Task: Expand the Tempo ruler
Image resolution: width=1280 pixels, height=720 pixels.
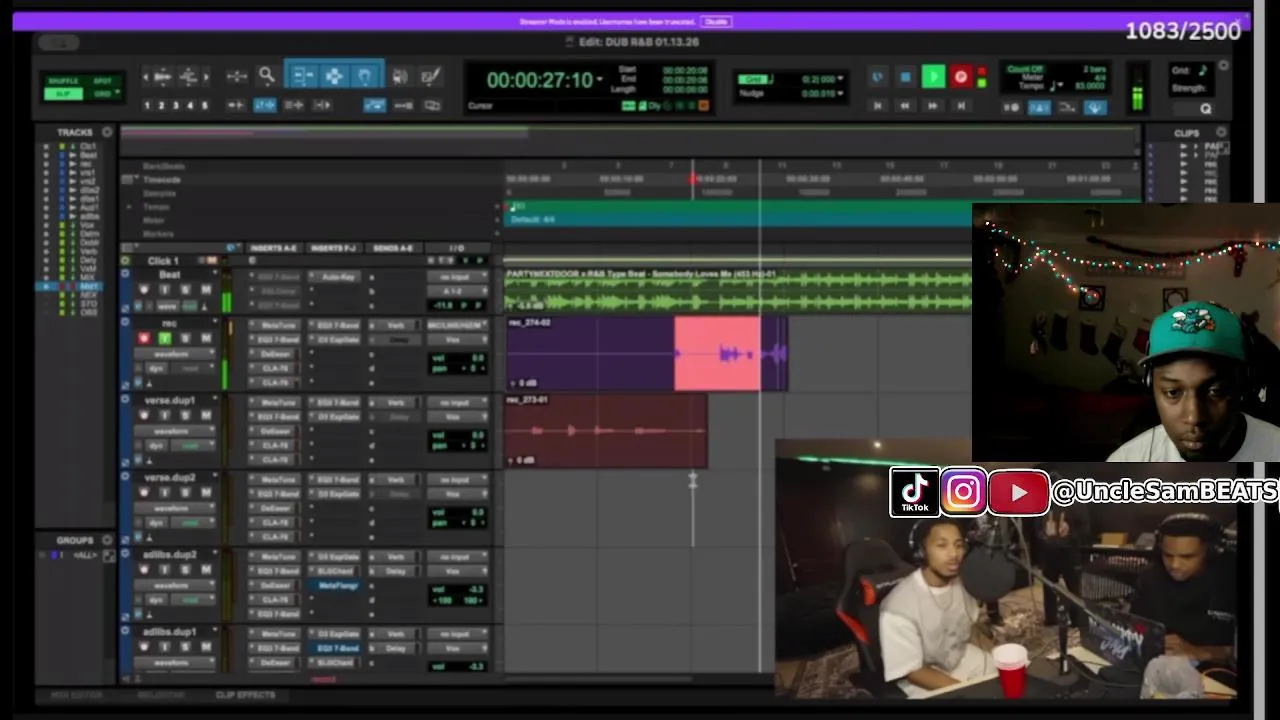Action: 129,207
